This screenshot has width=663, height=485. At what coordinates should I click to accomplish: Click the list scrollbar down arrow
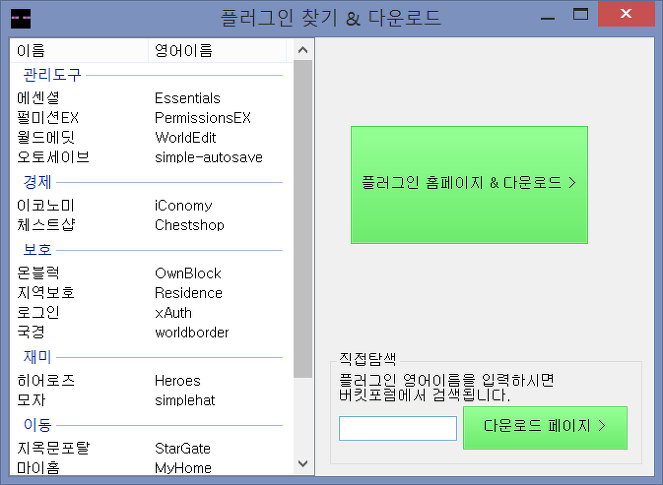303,463
